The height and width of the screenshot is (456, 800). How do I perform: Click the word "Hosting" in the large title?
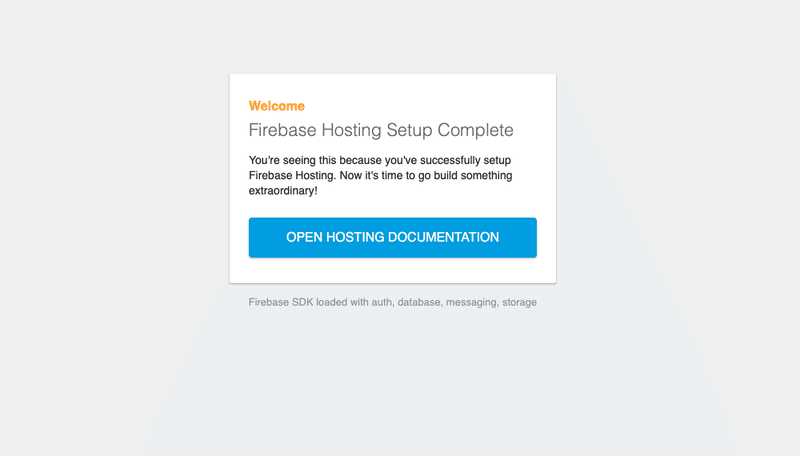[x=351, y=130]
